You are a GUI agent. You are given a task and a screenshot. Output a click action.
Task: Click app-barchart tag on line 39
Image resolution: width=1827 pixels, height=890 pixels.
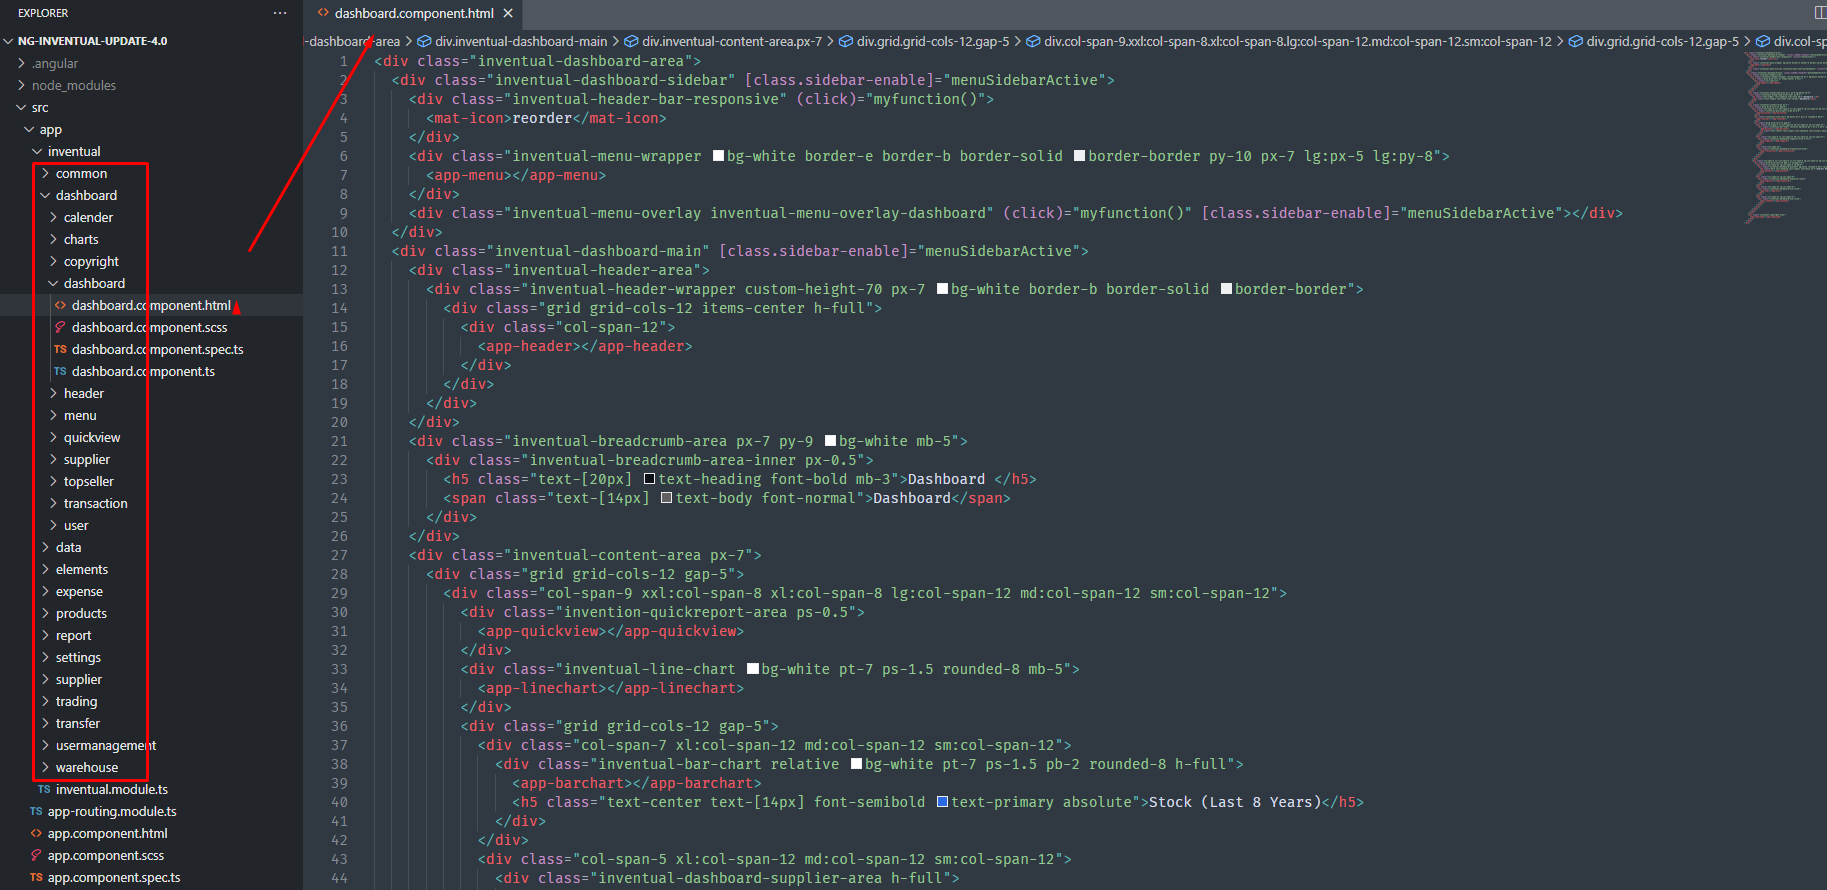click(x=572, y=783)
